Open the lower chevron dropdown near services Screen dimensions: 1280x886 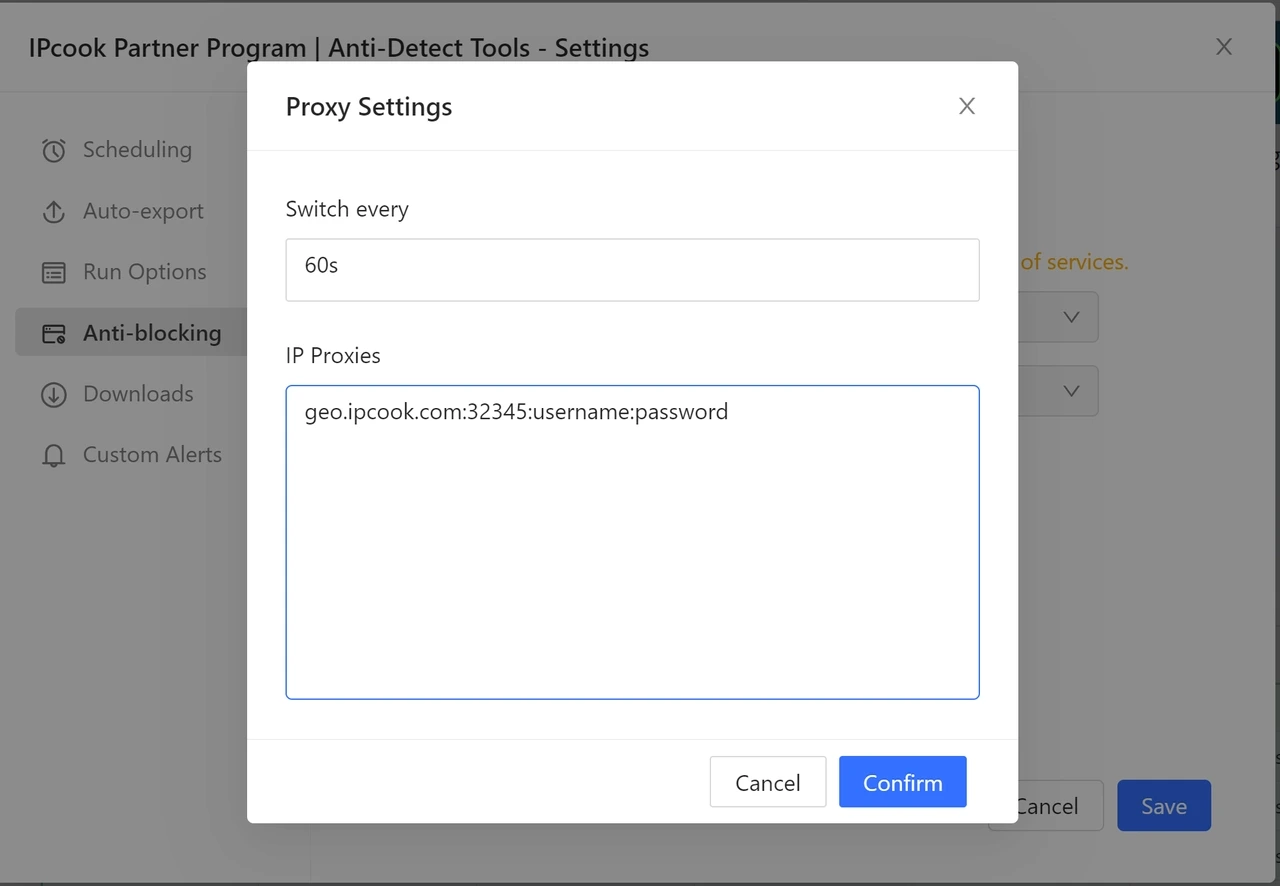point(1070,391)
